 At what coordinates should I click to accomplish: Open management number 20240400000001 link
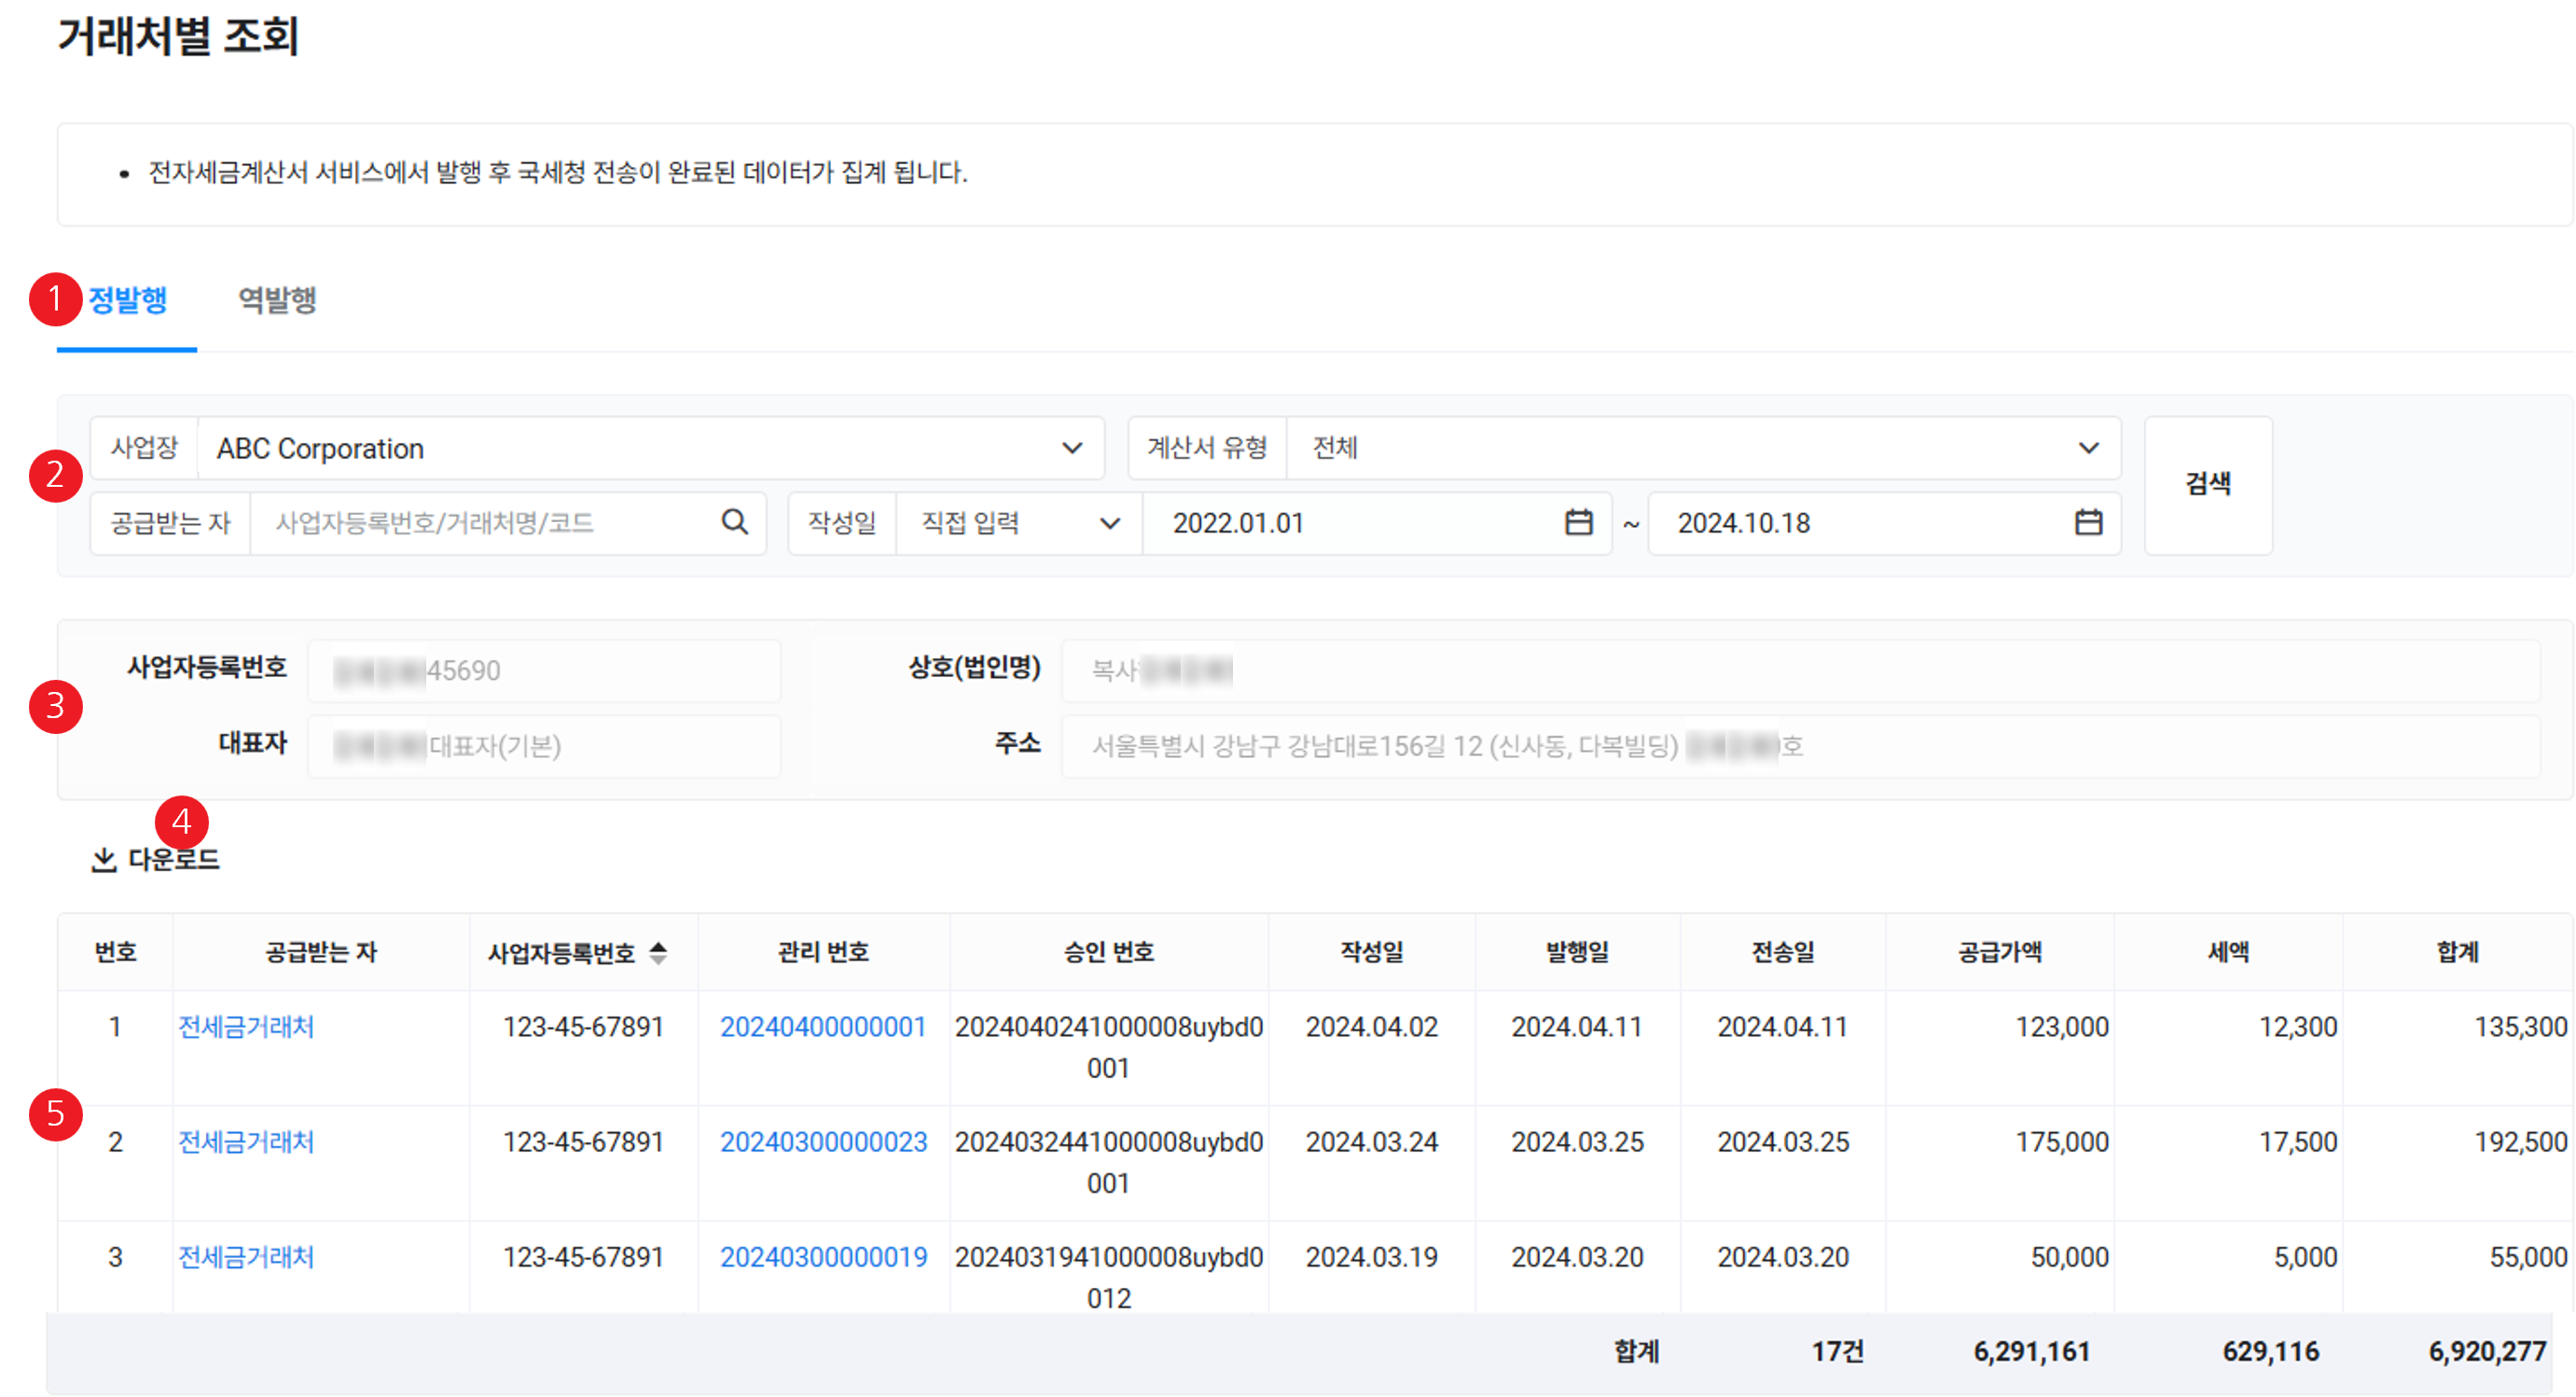point(823,1026)
